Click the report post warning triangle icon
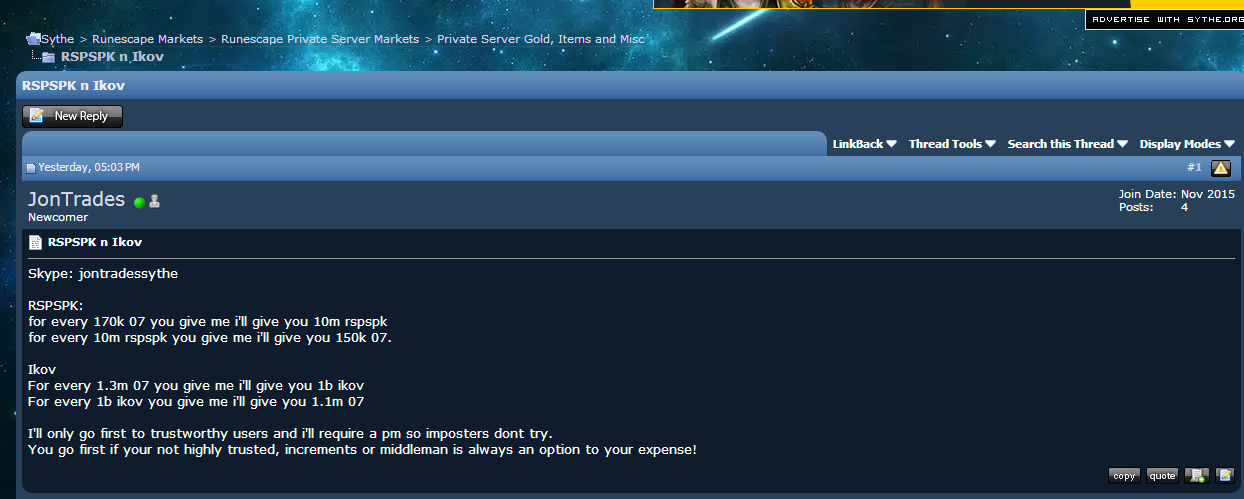The width and height of the screenshot is (1244, 499). [1221, 168]
